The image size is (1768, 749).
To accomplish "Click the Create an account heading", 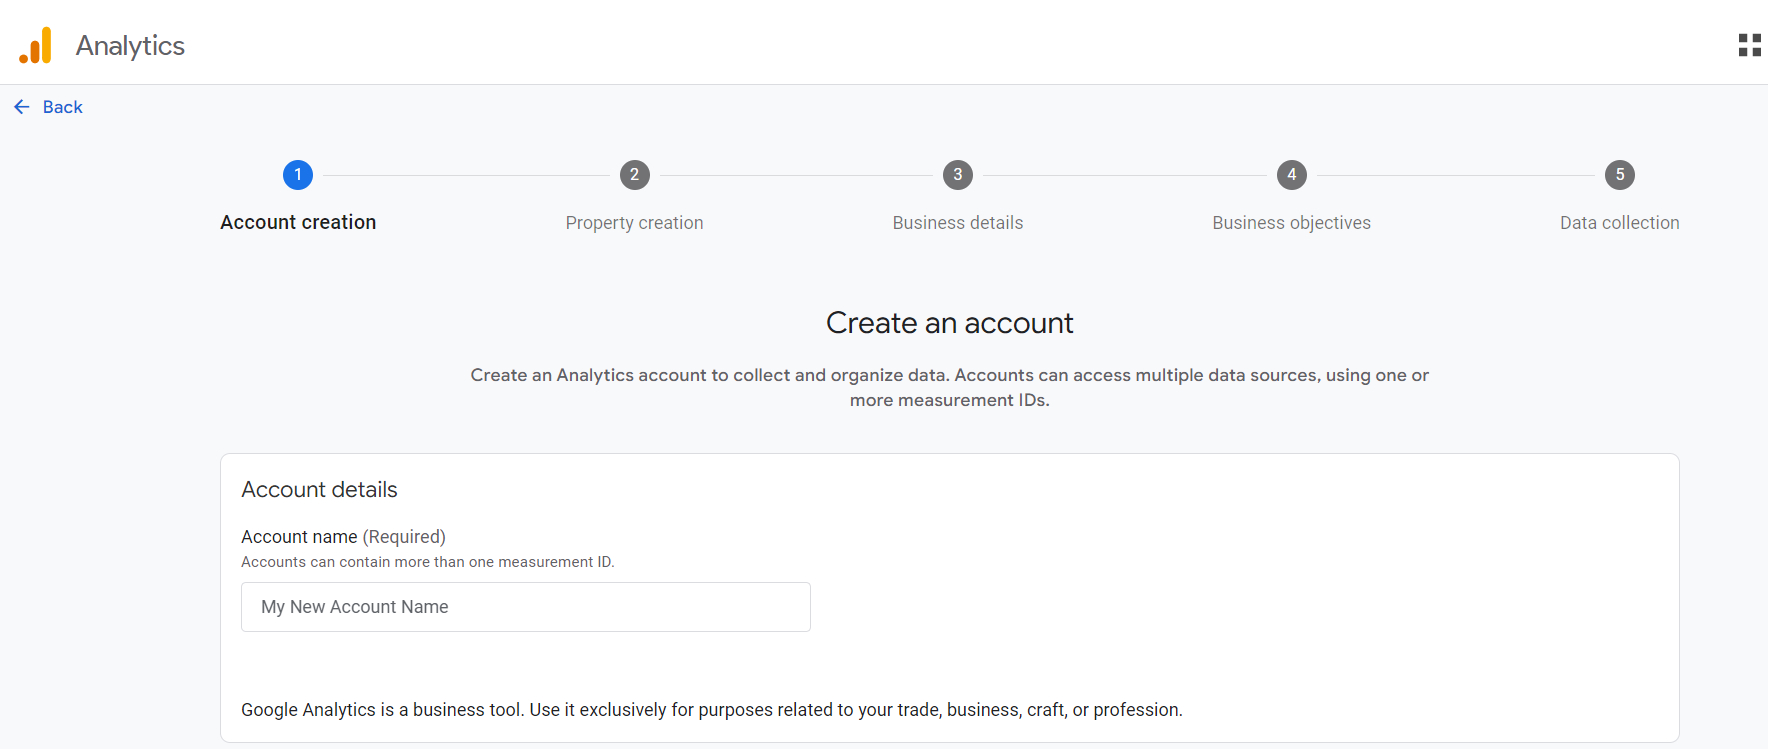I will [950, 323].
